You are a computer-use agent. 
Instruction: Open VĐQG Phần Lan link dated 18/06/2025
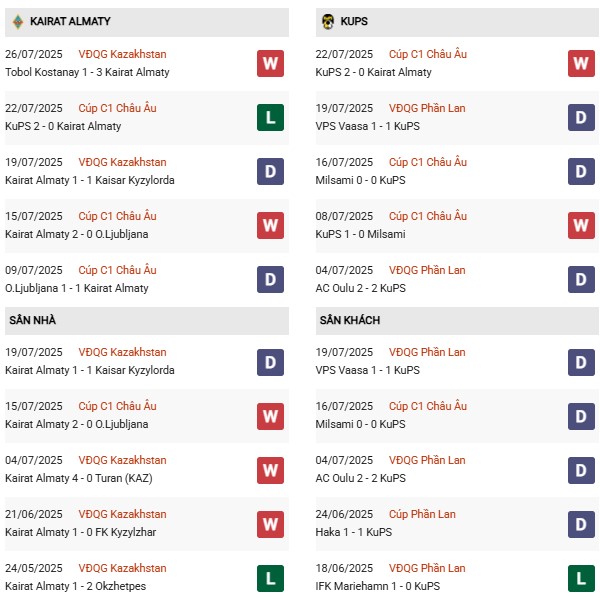coord(427,568)
